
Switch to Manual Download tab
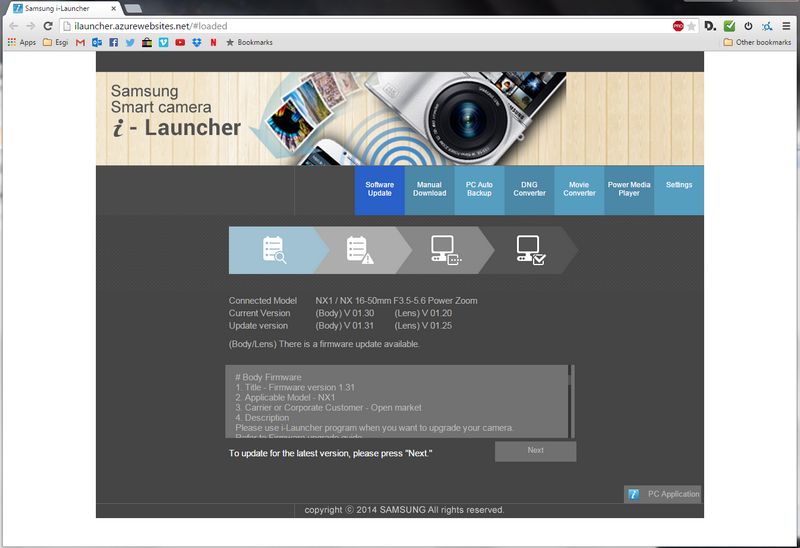pos(430,189)
